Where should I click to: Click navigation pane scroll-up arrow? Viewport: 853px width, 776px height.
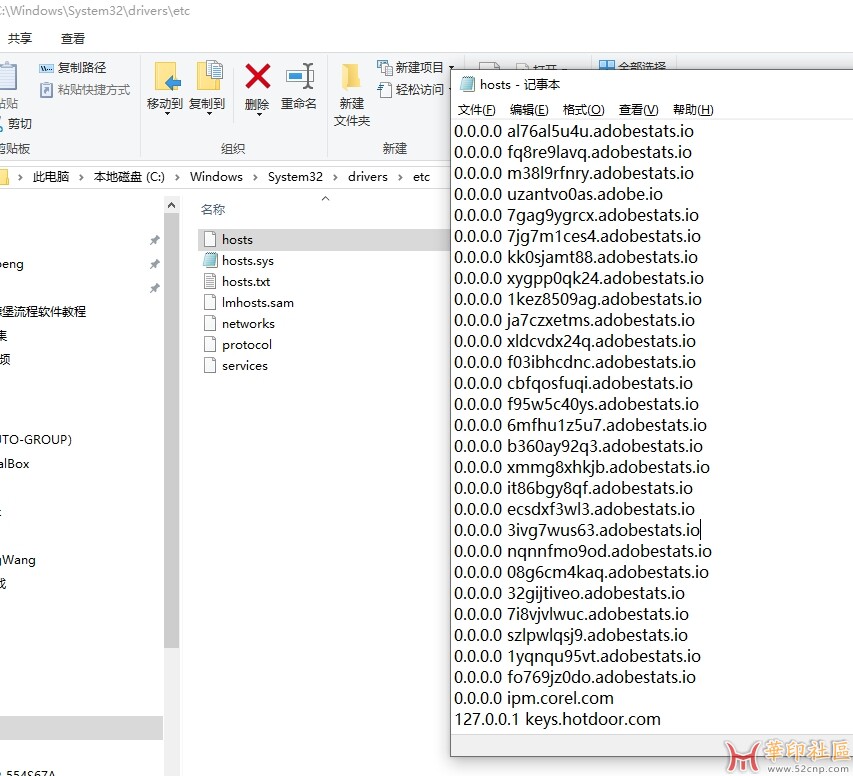[171, 205]
